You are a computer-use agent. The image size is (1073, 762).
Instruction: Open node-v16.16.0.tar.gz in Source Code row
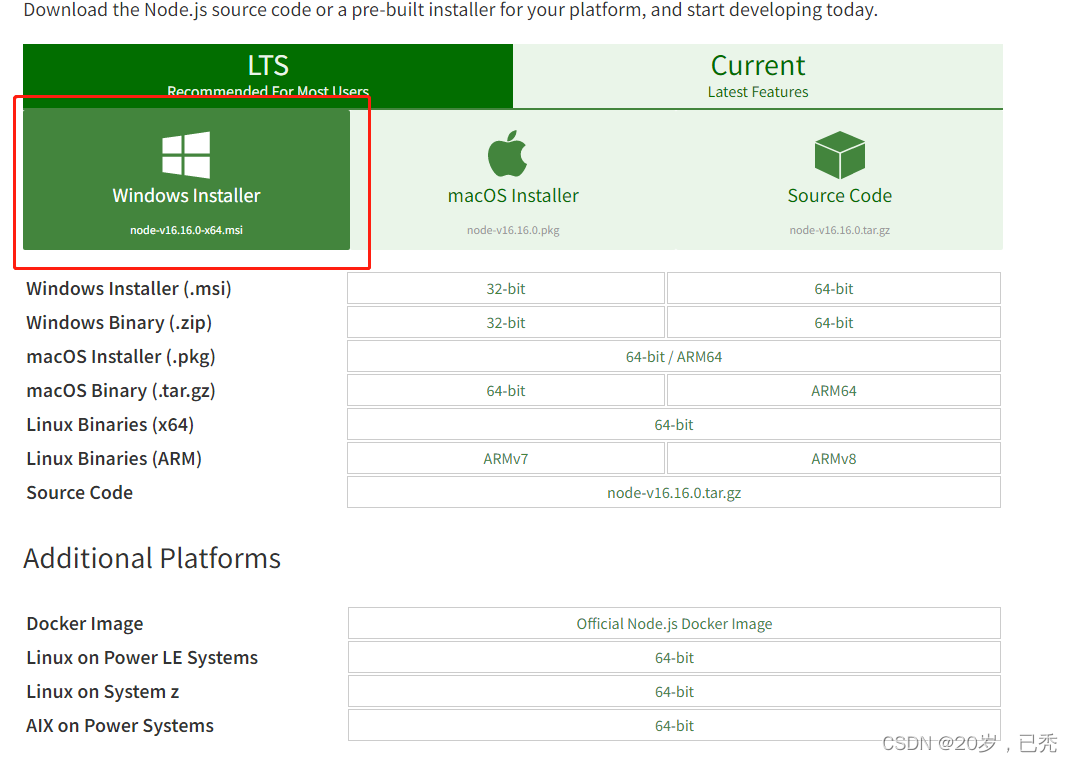(x=674, y=492)
